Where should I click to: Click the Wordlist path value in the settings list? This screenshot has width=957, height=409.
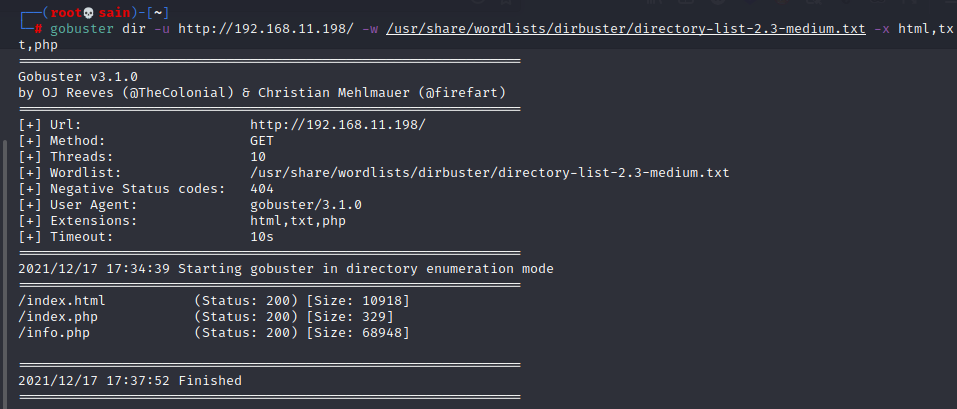coord(489,173)
